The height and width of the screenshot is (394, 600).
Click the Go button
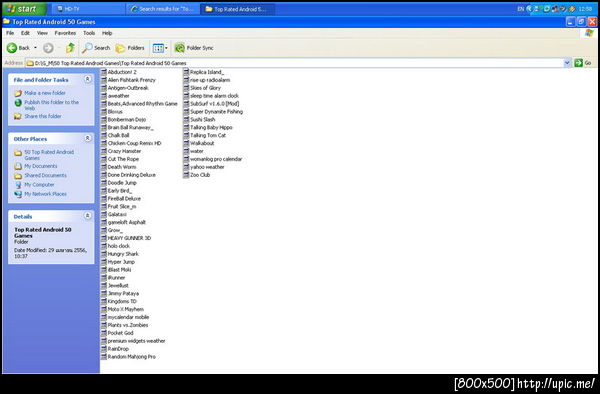(583, 63)
